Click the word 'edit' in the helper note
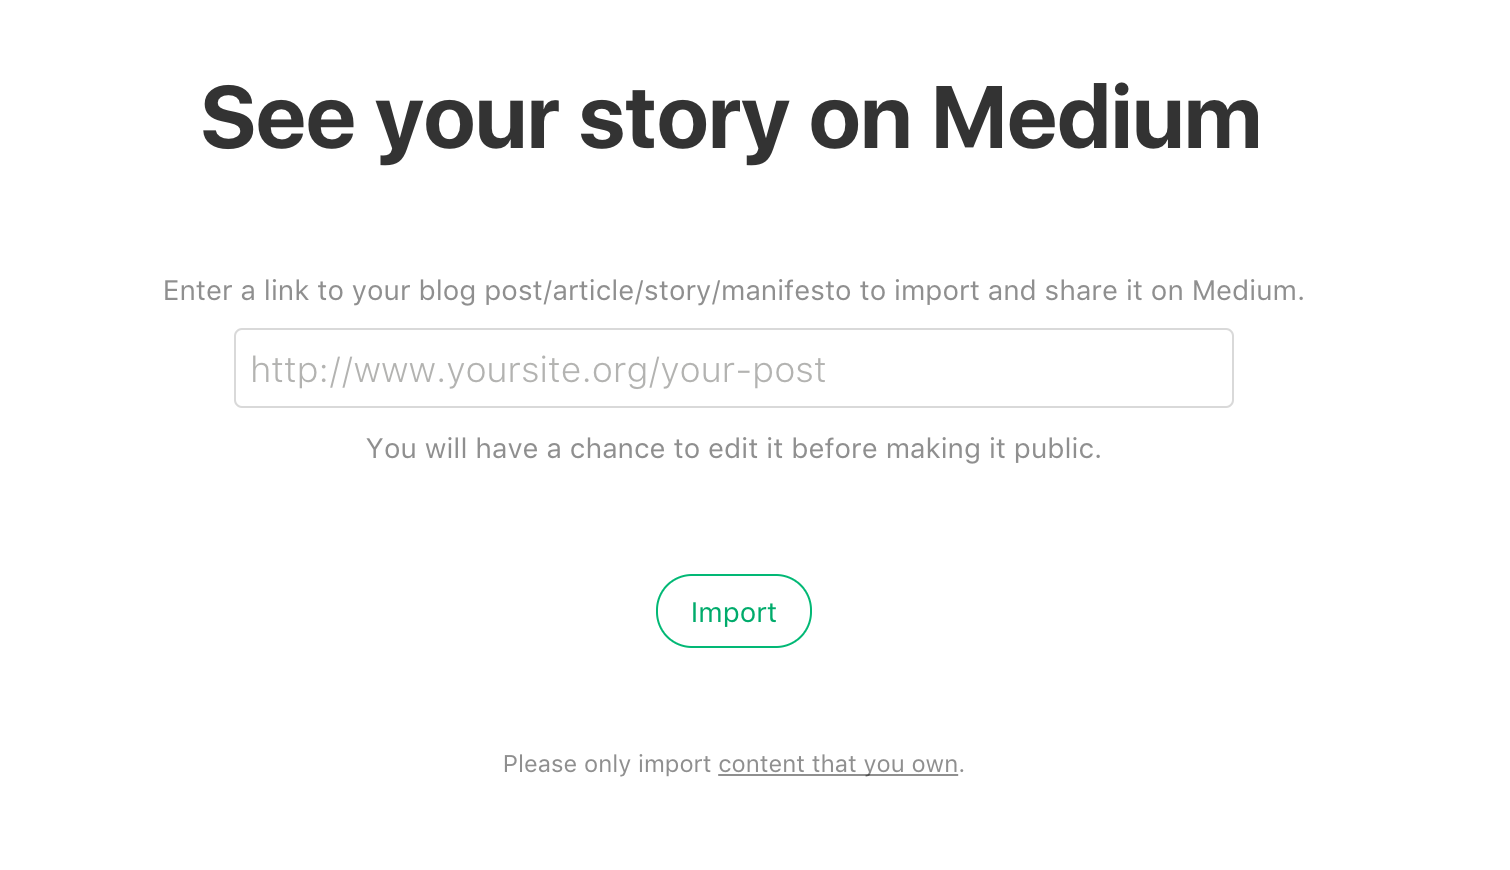 pos(733,449)
